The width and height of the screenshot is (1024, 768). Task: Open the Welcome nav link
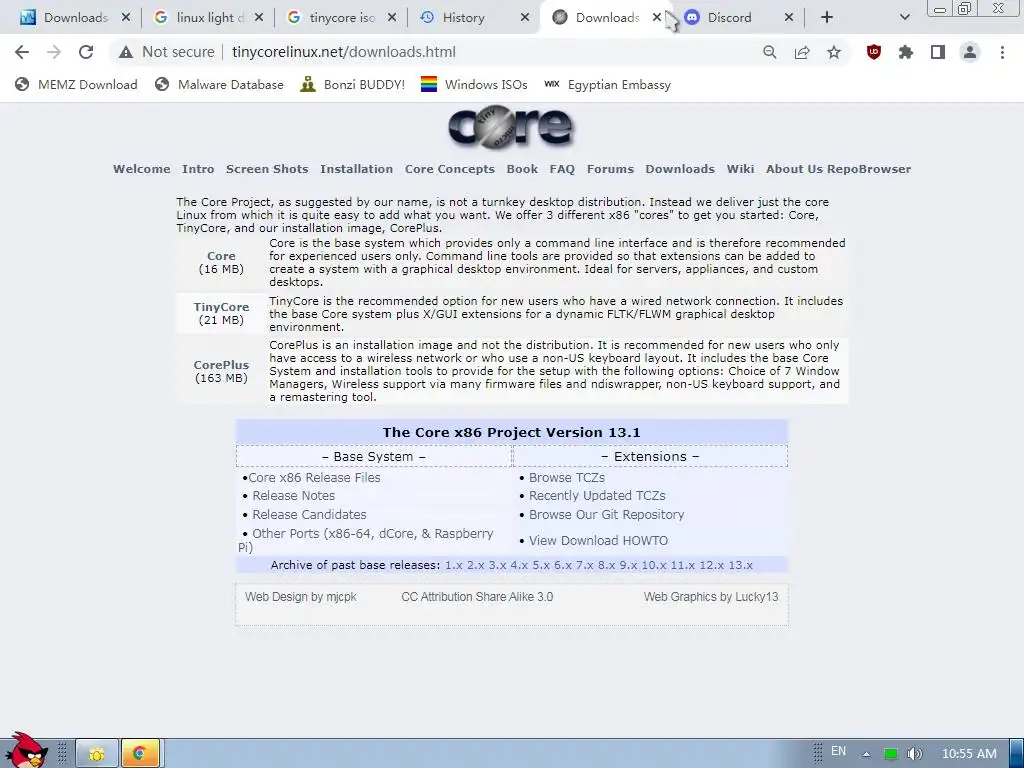[142, 168]
